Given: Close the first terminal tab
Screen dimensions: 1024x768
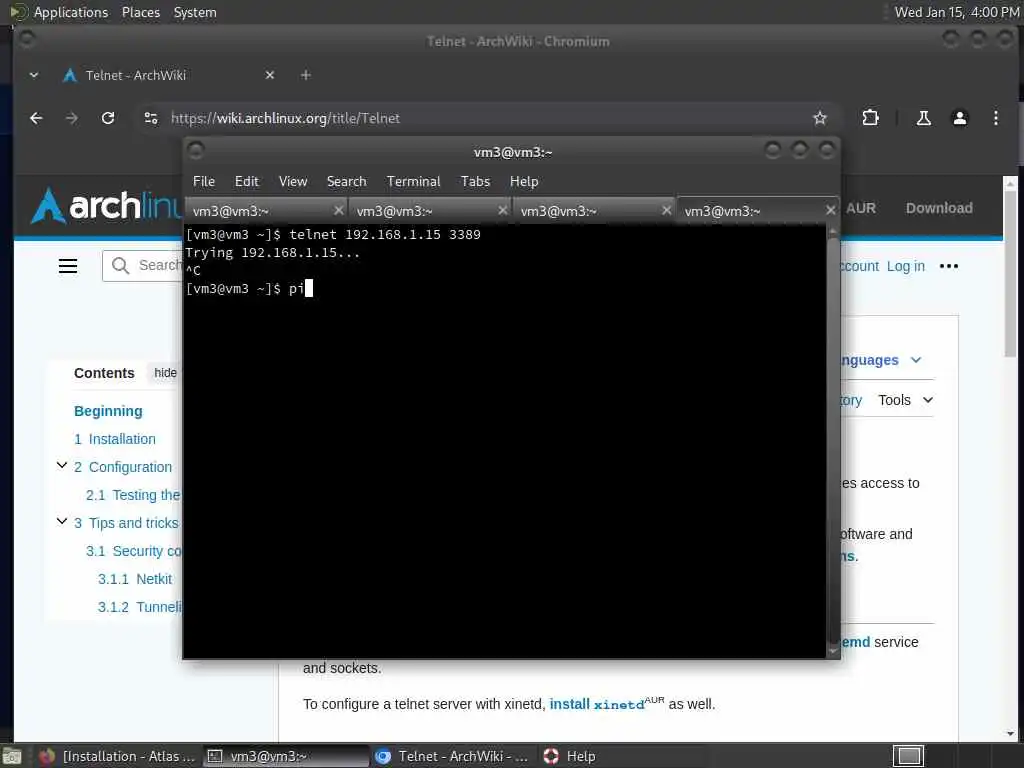Looking at the screenshot, I should 338,210.
